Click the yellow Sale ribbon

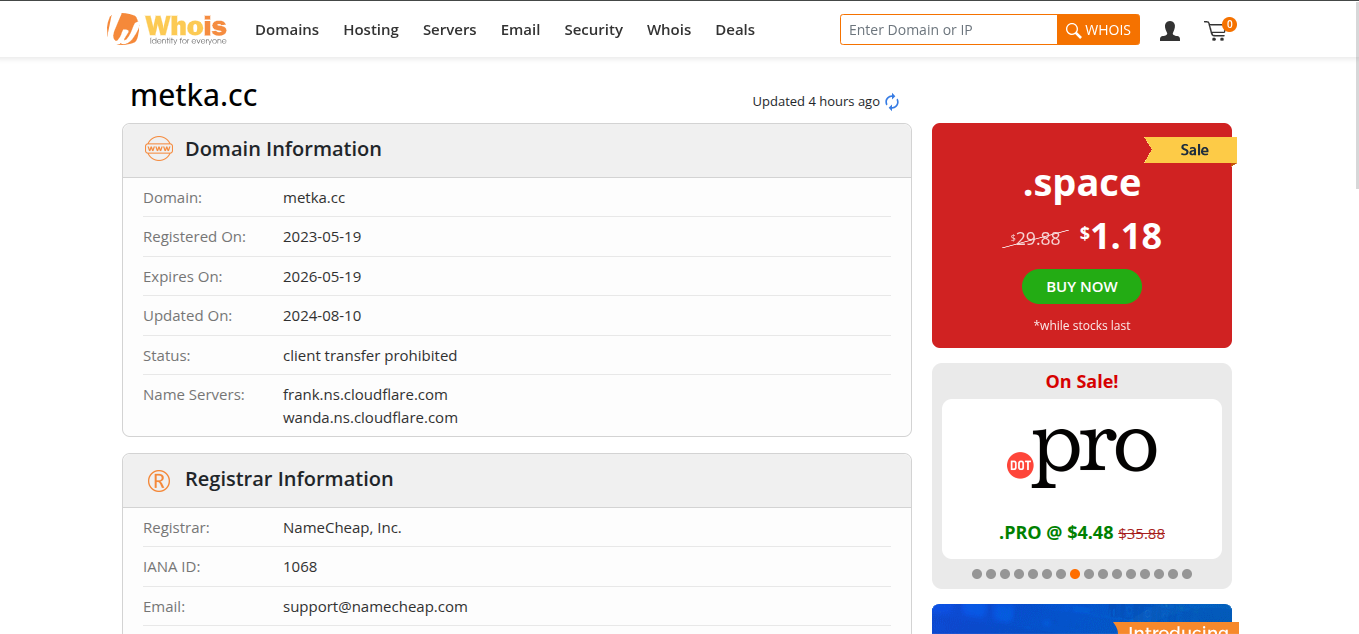coord(1191,150)
